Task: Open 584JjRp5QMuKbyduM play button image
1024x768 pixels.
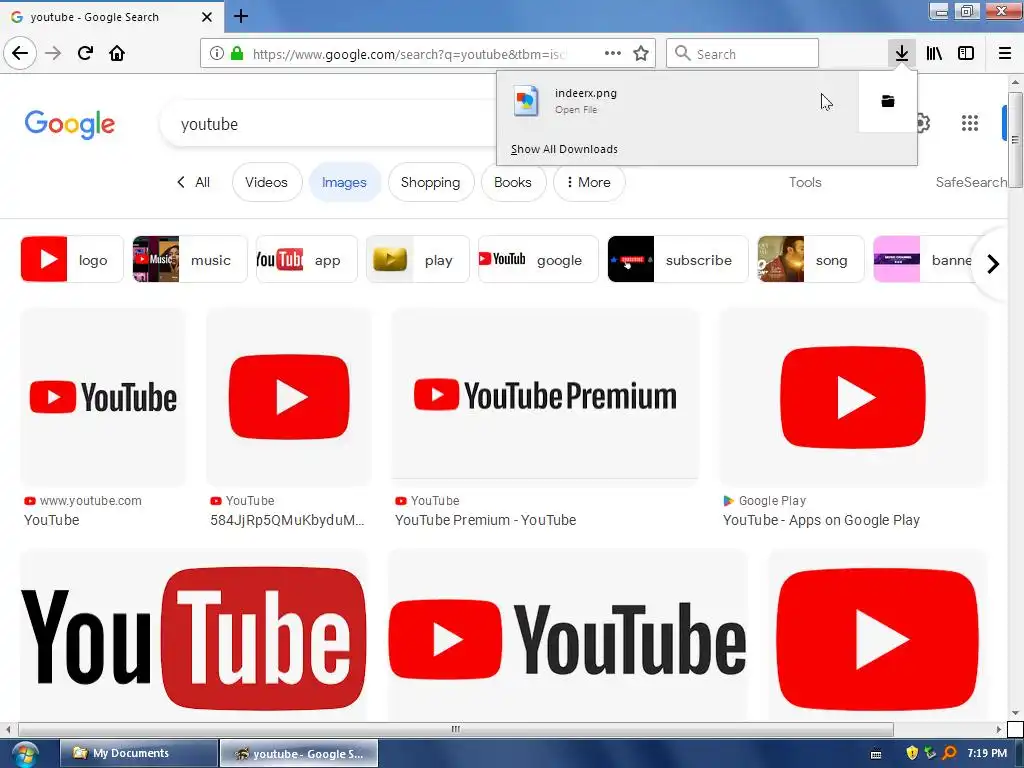Action: 289,397
